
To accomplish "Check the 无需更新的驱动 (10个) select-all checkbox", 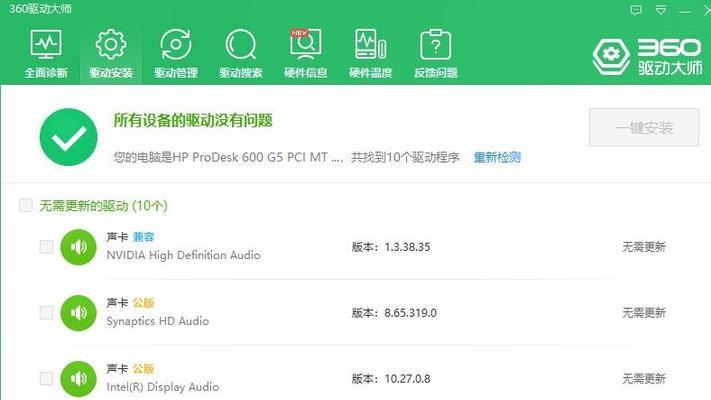I will click(26, 205).
